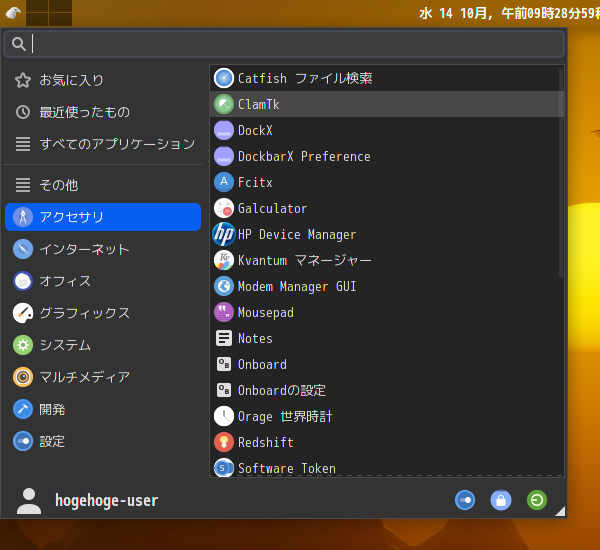Click into the menu search field
The height and width of the screenshot is (550, 600).
click(284, 44)
